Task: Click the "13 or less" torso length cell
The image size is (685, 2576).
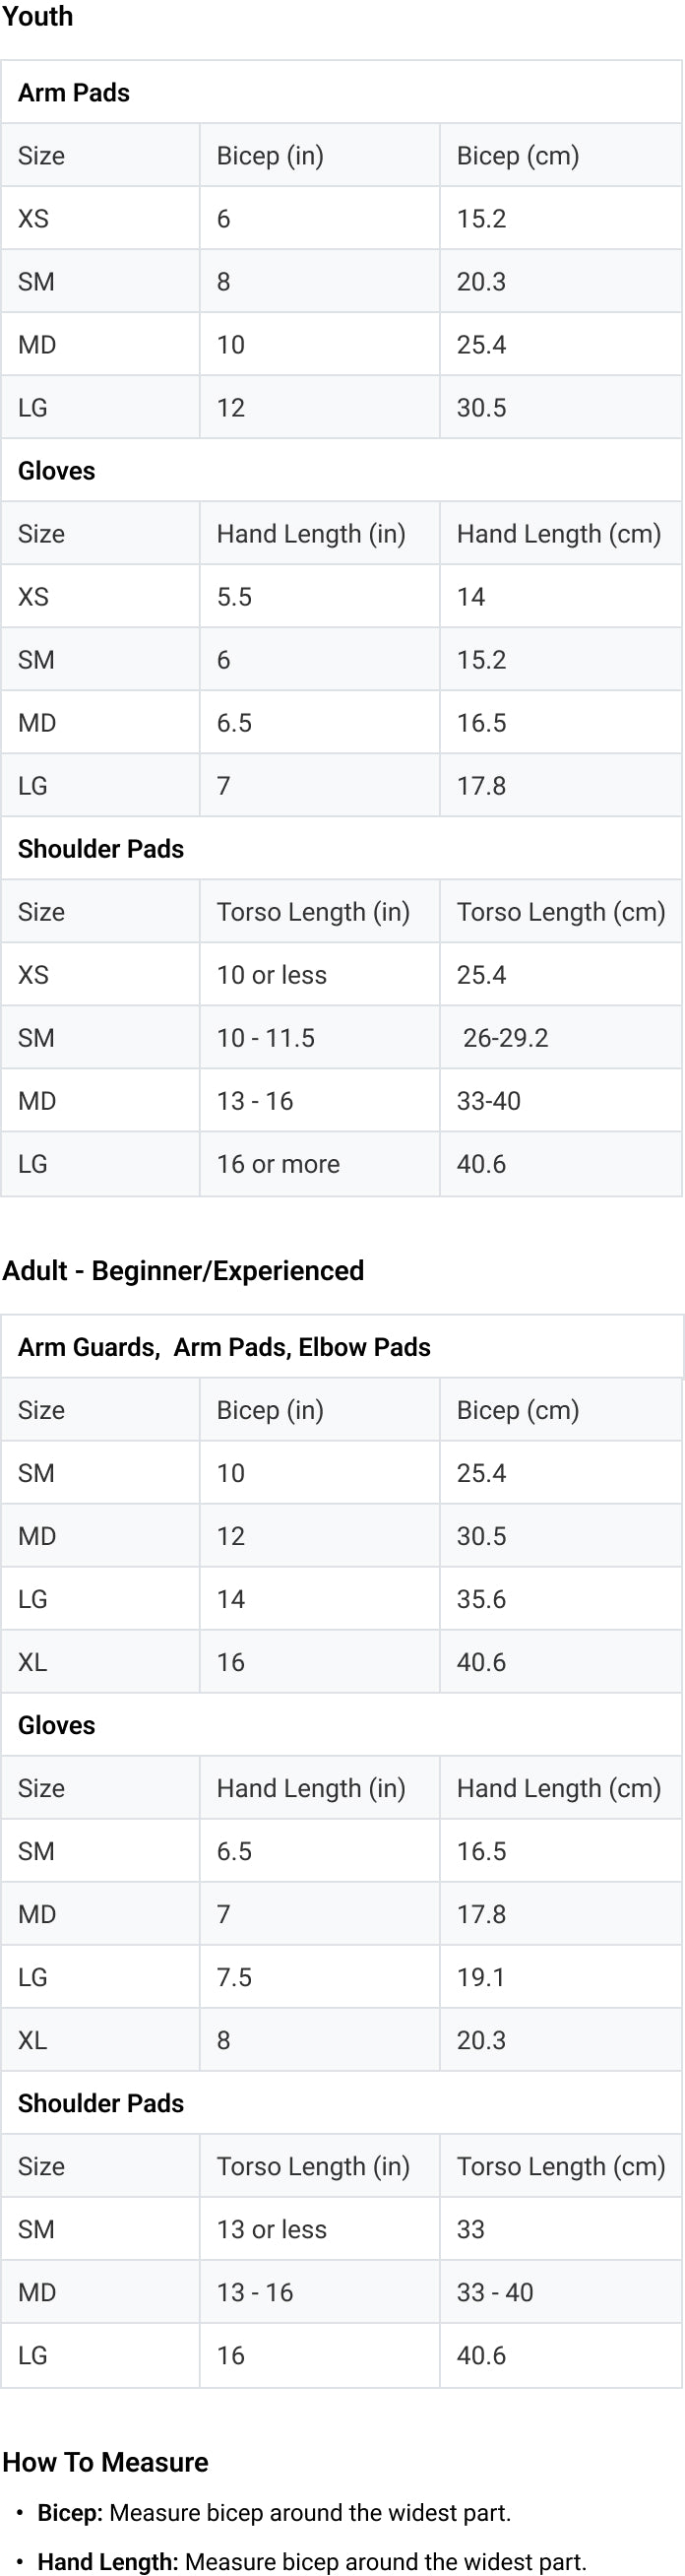Action: [272, 2229]
